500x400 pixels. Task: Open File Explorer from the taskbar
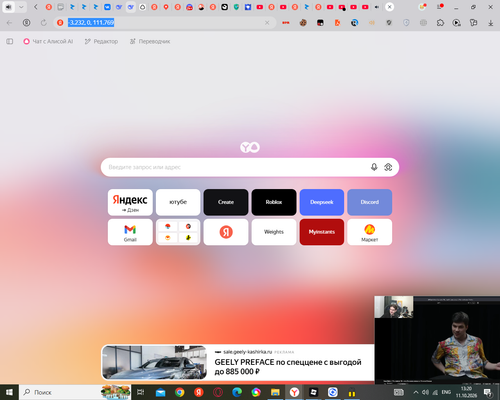pos(275,392)
